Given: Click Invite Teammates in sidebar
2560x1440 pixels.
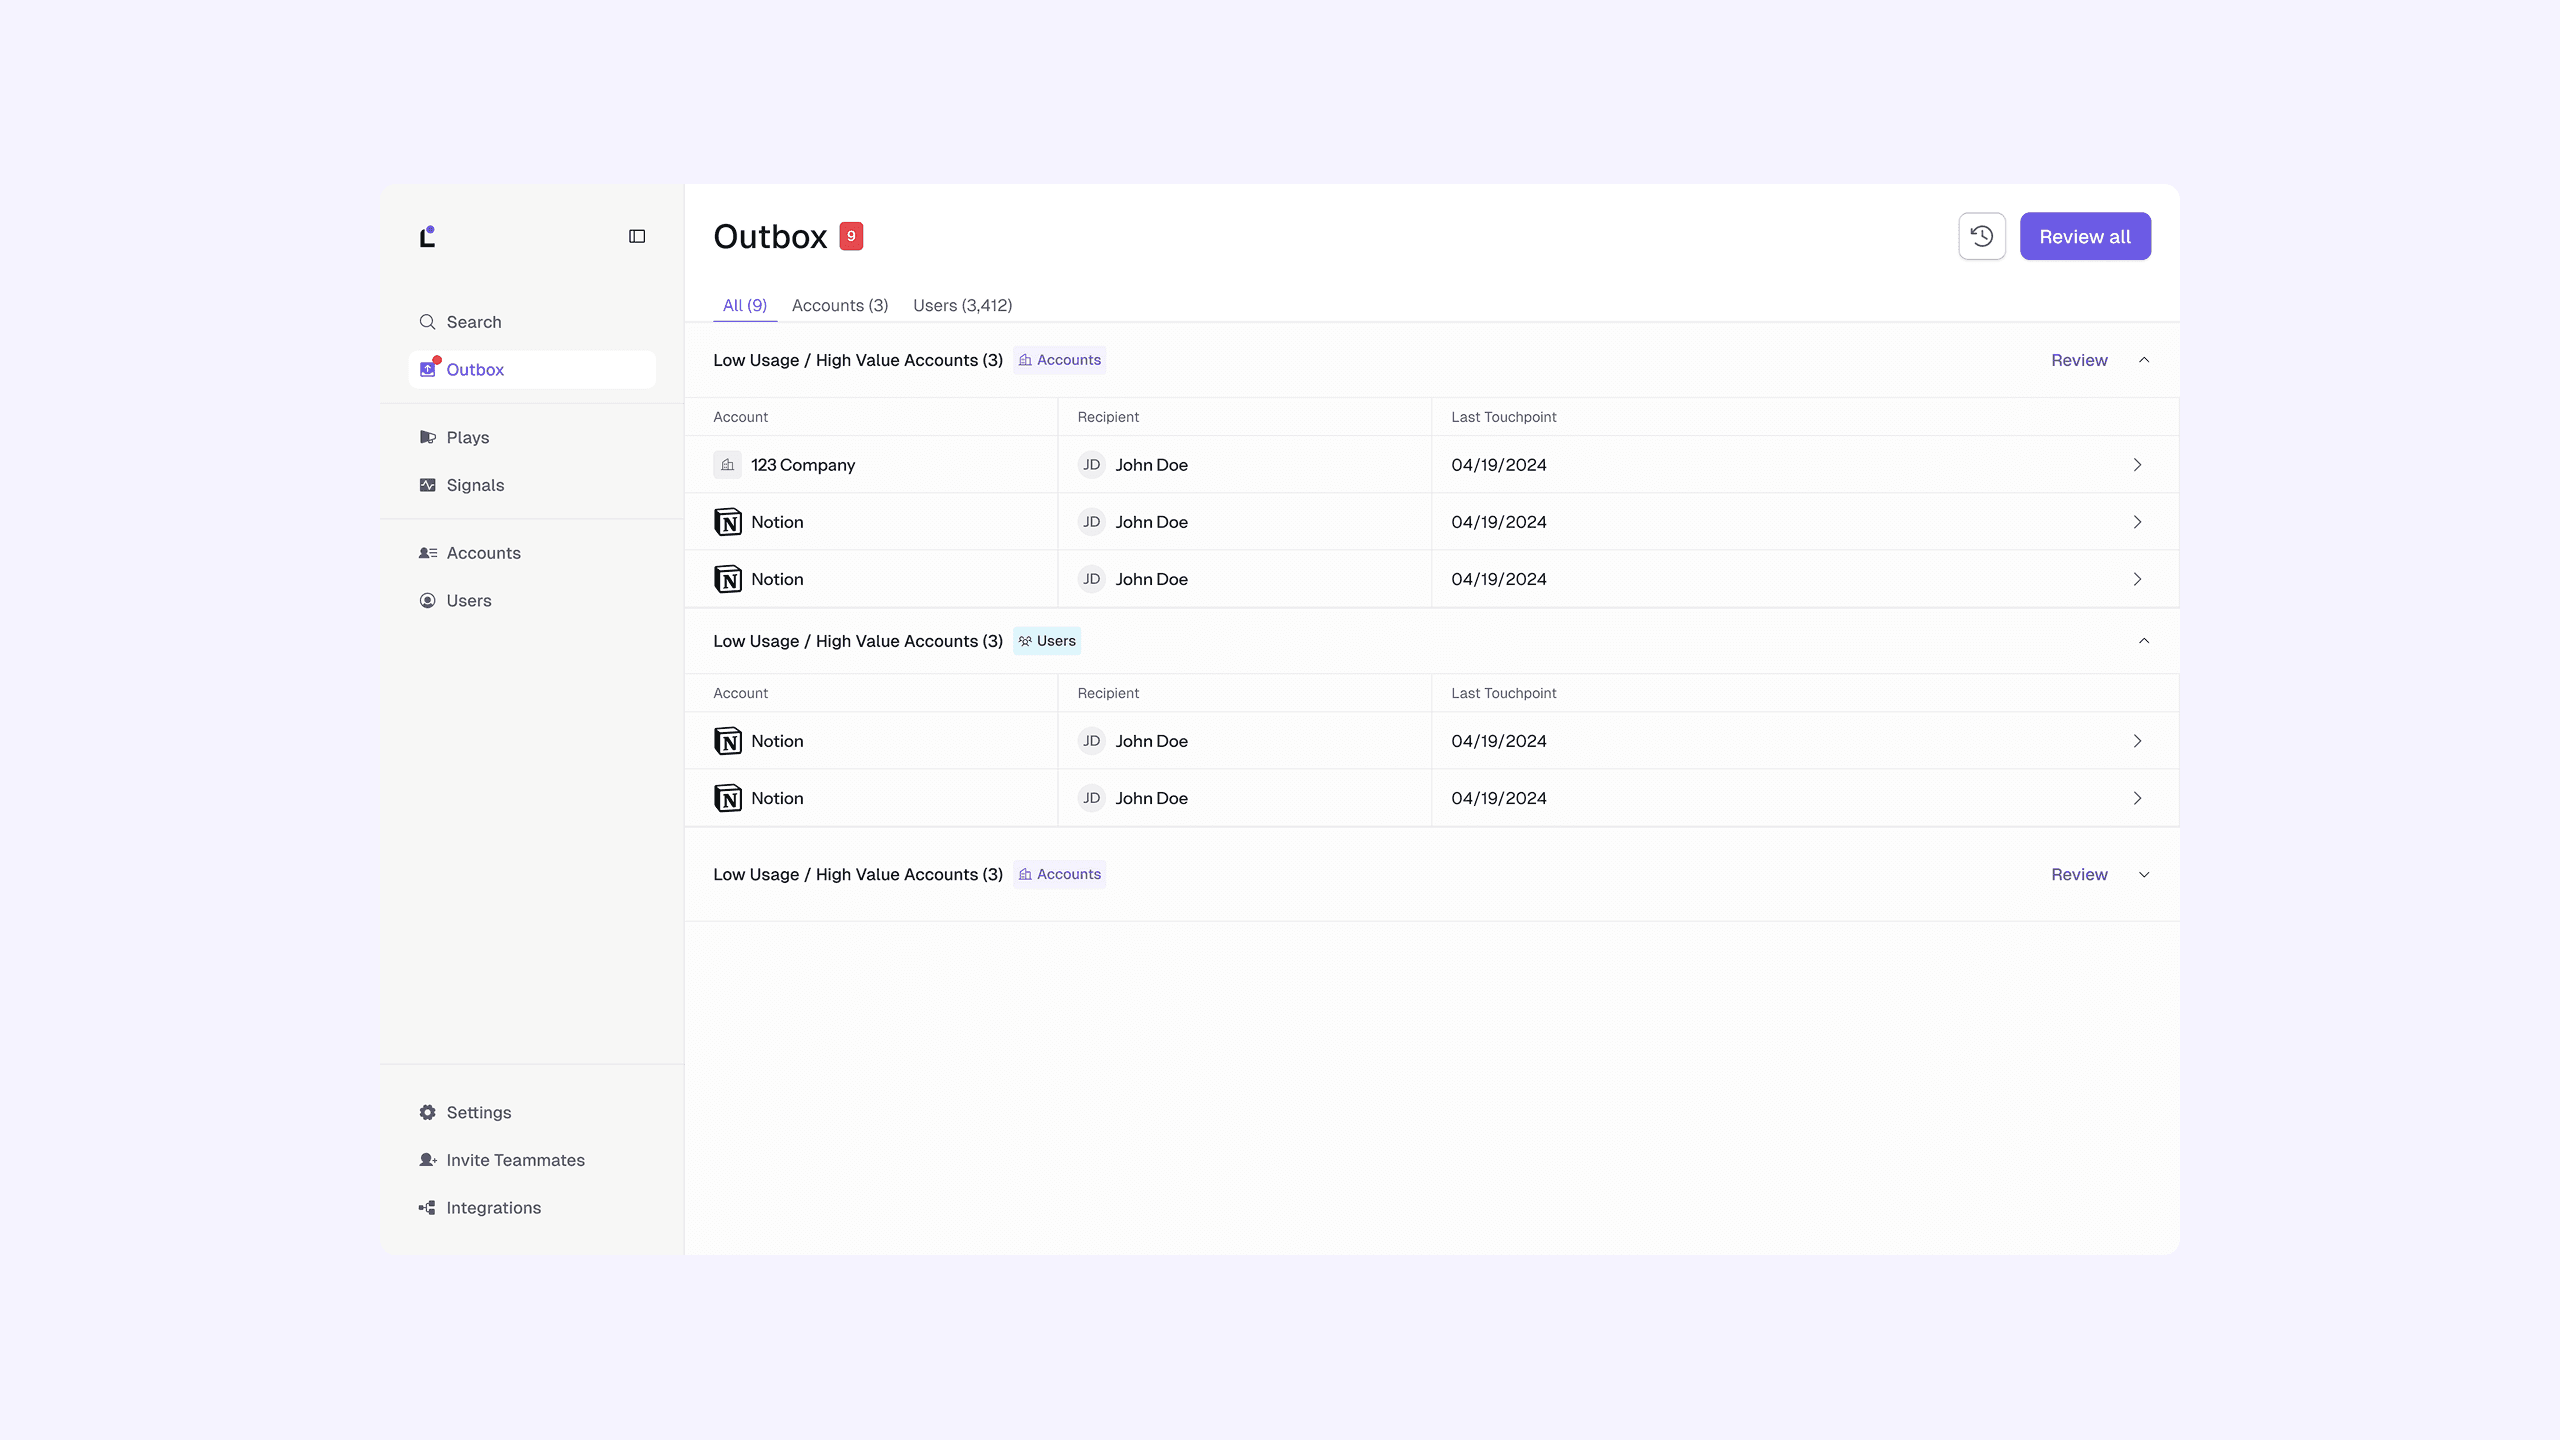Looking at the screenshot, I should (515, 1160).
